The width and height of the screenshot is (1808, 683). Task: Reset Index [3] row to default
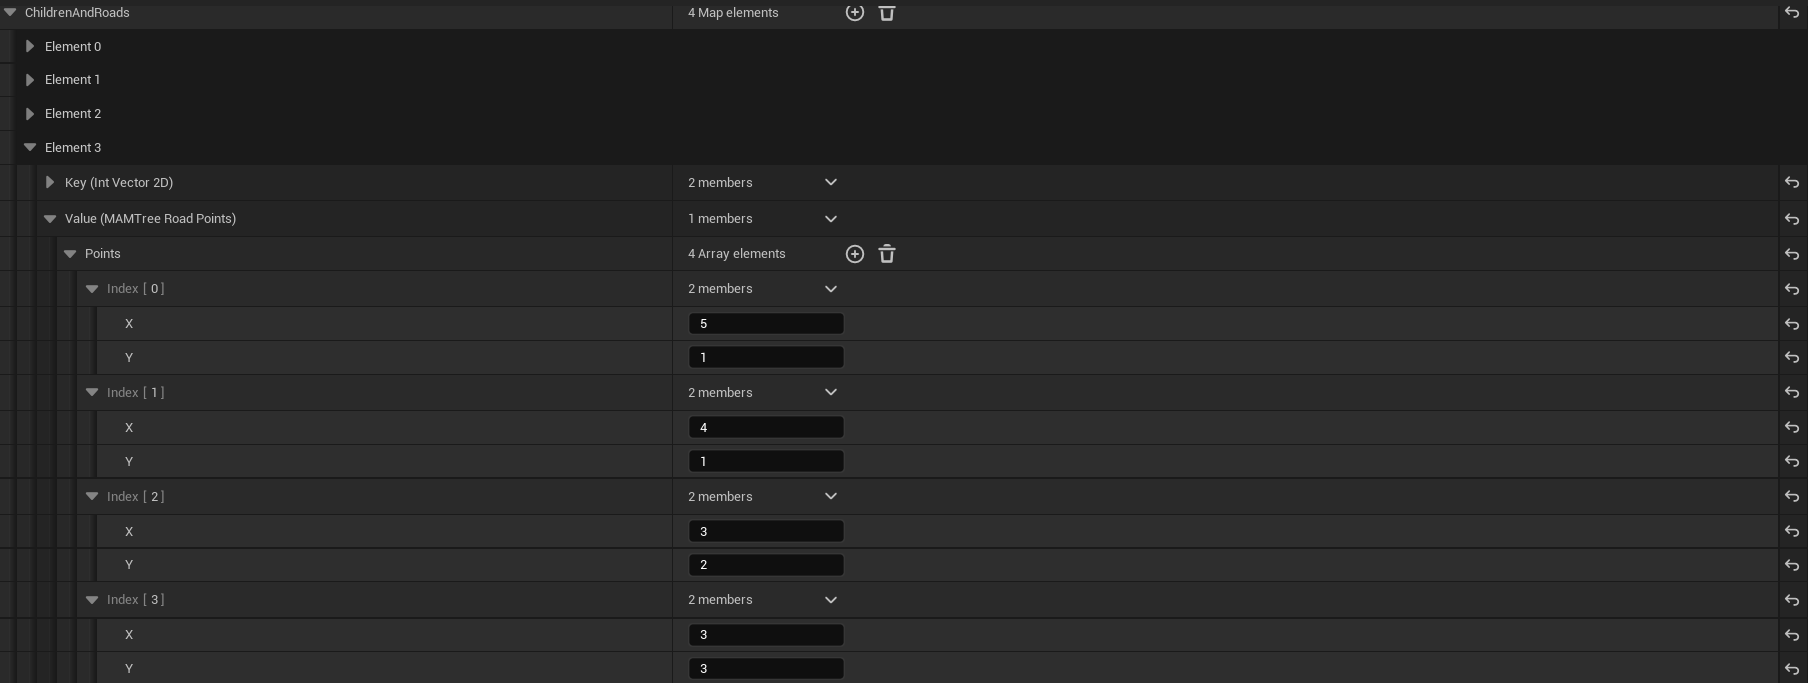click(x=1792, y=600)
